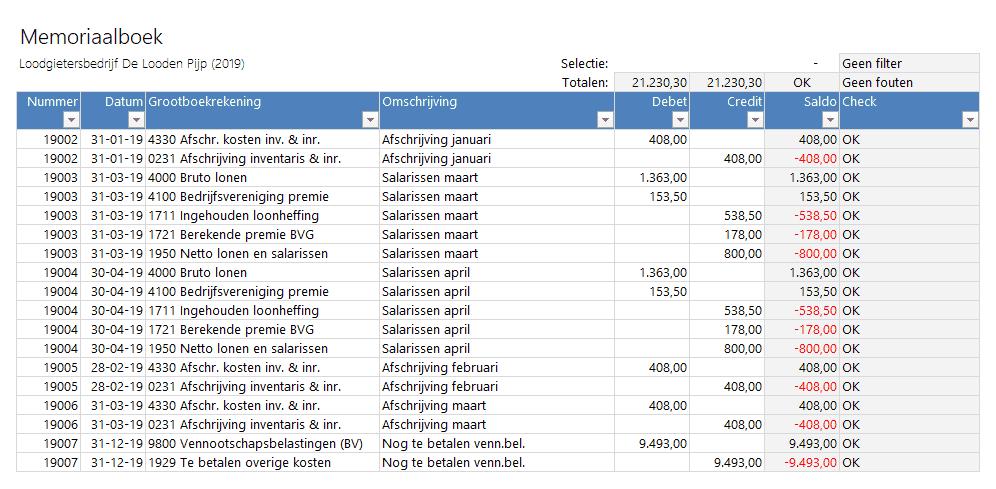This screenshot has width=996, height=489.
Task: Click the Grootboekrekening header label text
Action: pos(205,101)
